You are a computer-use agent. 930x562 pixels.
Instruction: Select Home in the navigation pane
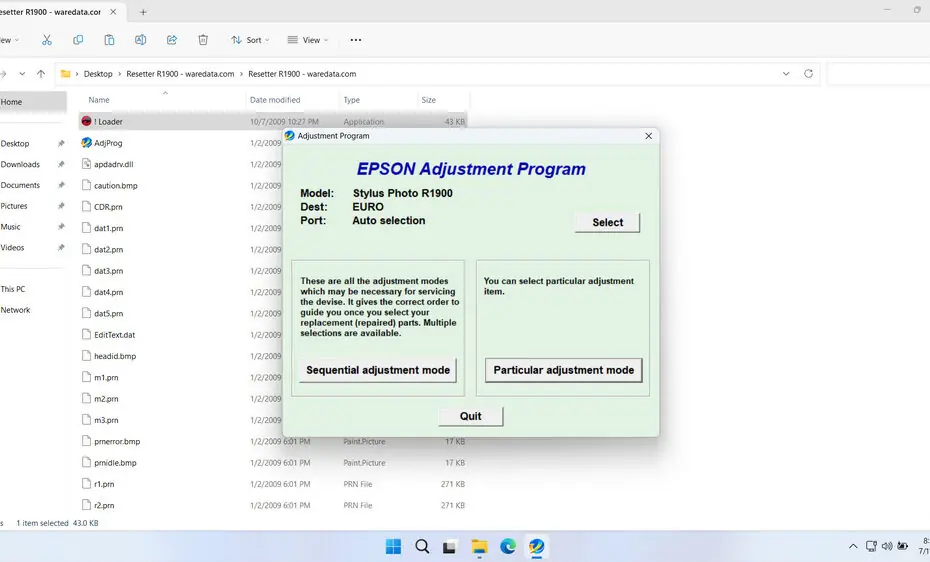pos(33,102)
